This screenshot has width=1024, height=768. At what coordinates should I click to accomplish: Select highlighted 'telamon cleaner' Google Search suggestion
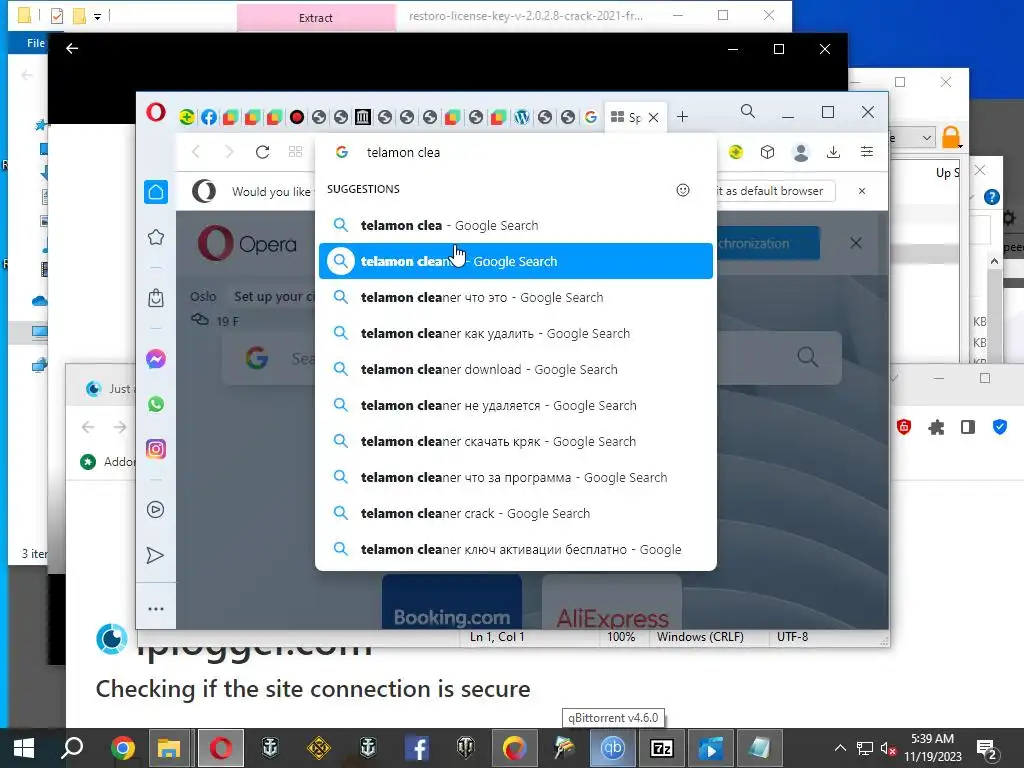[x=516, y=261]
